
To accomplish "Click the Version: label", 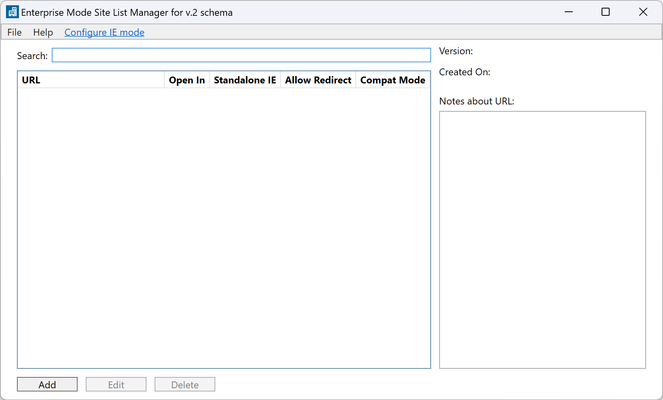I will pyautogui.click(x=456, y=51).
